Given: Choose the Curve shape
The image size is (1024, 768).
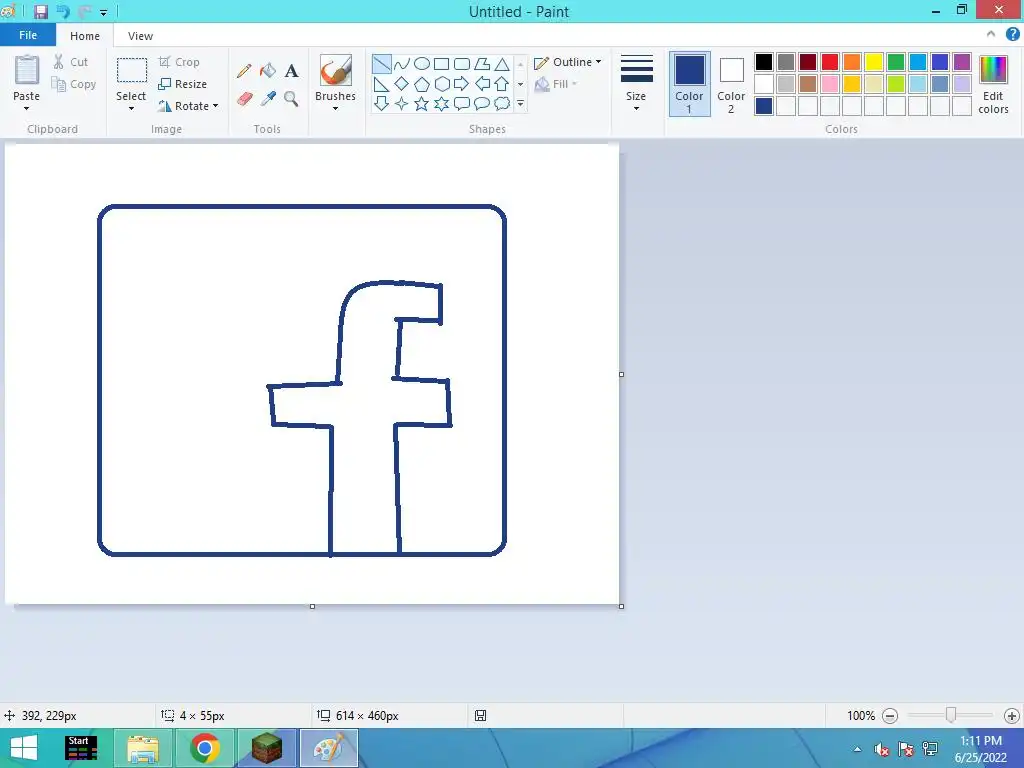Looking at the screenshot, I should coord(402,64).
